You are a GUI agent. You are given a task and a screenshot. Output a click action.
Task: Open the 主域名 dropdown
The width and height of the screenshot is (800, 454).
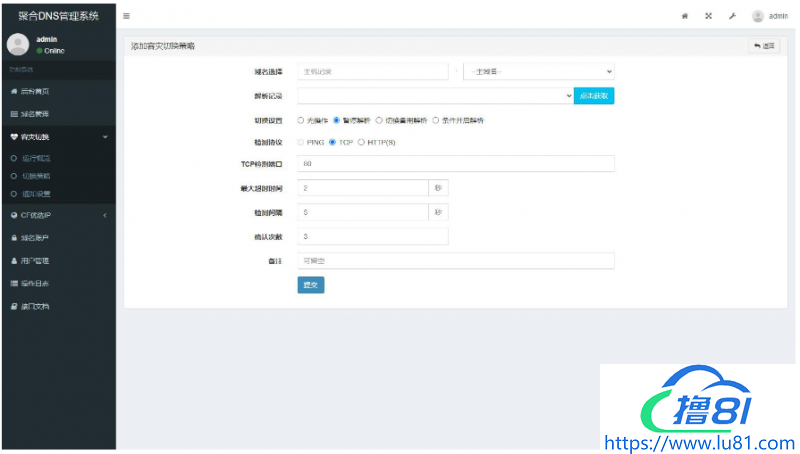(538, 71)
